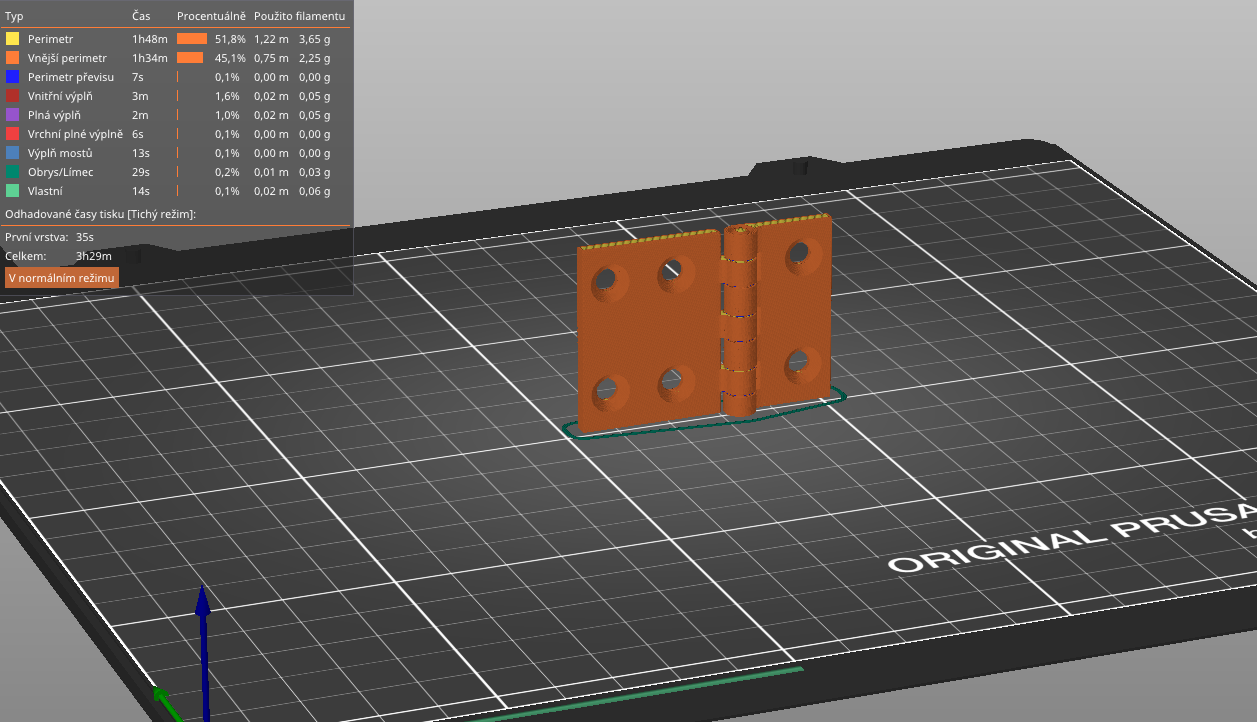Viewport: 1257px width, 722px height.
Task: Click the dark green Obrys/Límec swatch
Action: tap(12, 171)
